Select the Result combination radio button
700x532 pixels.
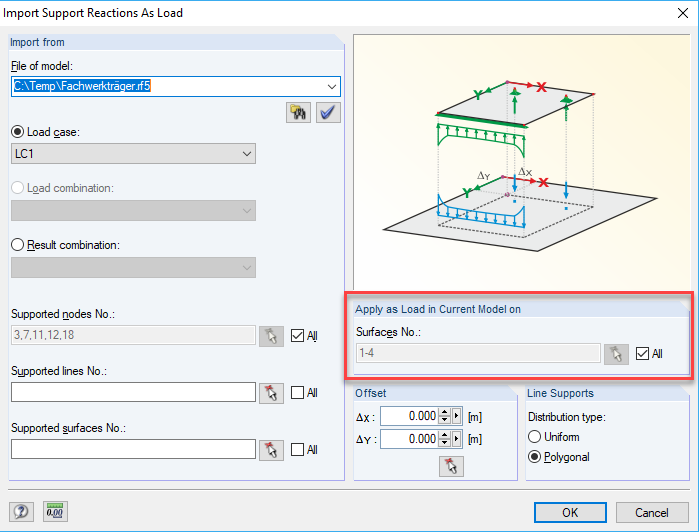(x=17, y=245)
